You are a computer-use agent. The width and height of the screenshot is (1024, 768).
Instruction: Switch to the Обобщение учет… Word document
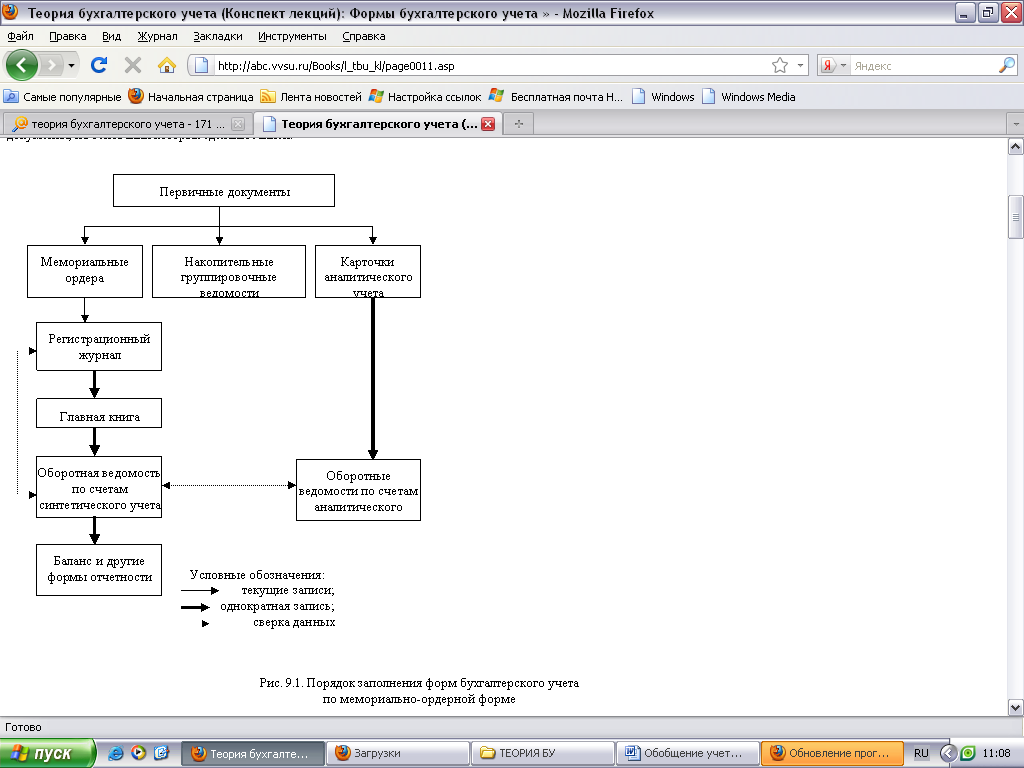pos(687,753)
